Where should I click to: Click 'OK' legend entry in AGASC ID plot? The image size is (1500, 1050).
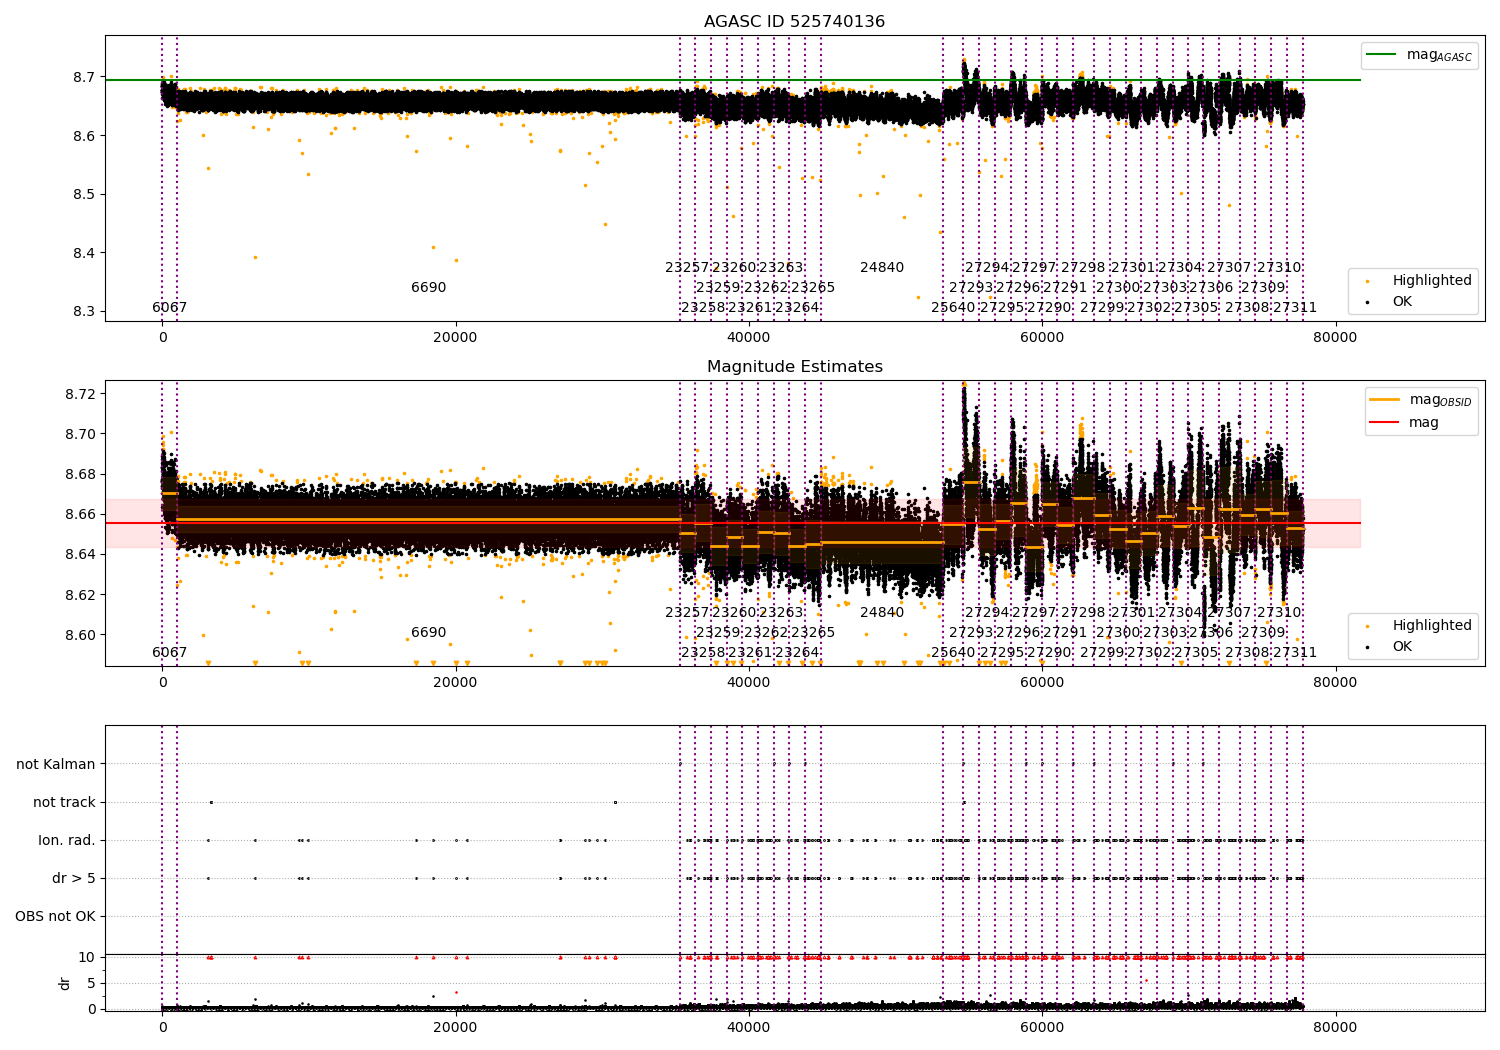tap(1390, 301)
